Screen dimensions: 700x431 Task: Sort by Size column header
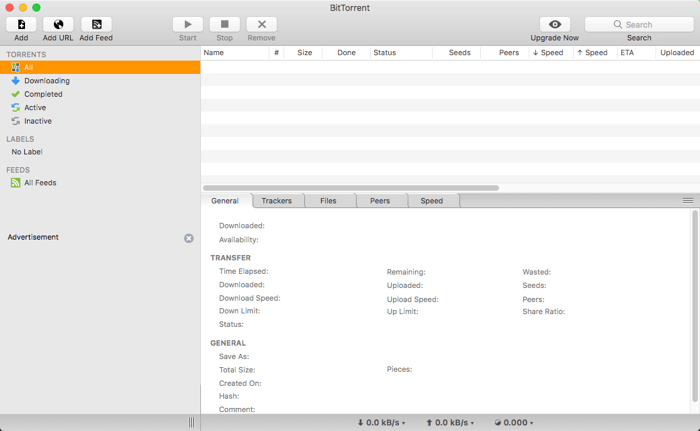pyautogui.click(x=304, y=53)
